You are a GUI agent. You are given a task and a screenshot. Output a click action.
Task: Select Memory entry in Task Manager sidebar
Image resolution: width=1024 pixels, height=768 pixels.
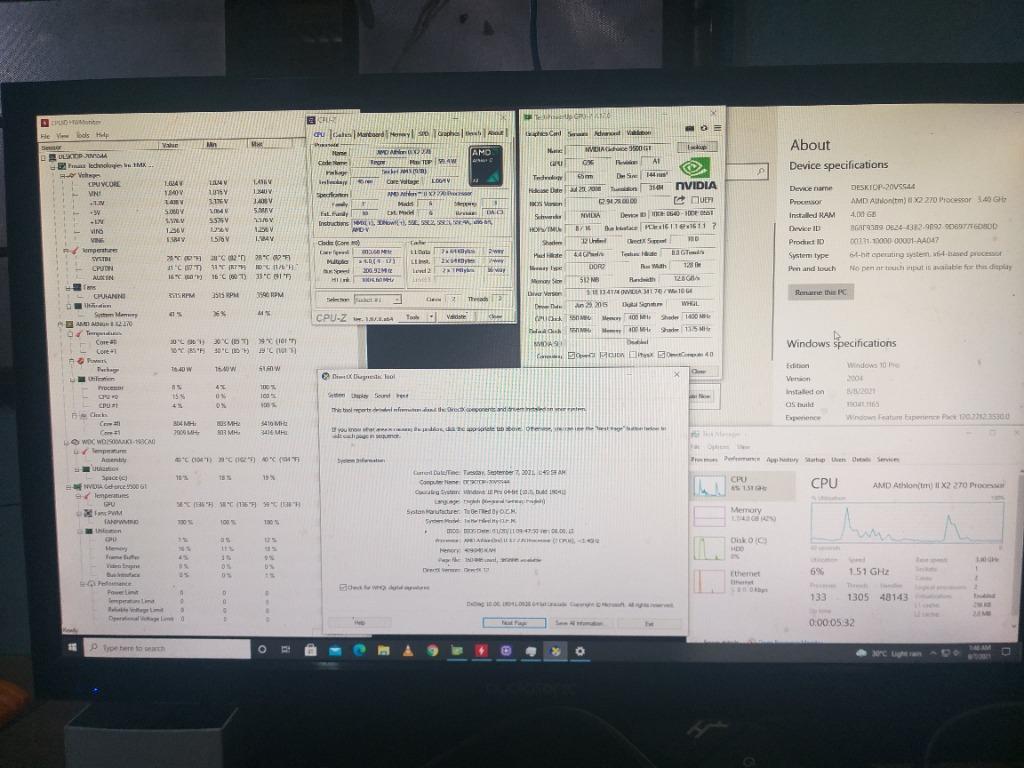click(744, 515)
